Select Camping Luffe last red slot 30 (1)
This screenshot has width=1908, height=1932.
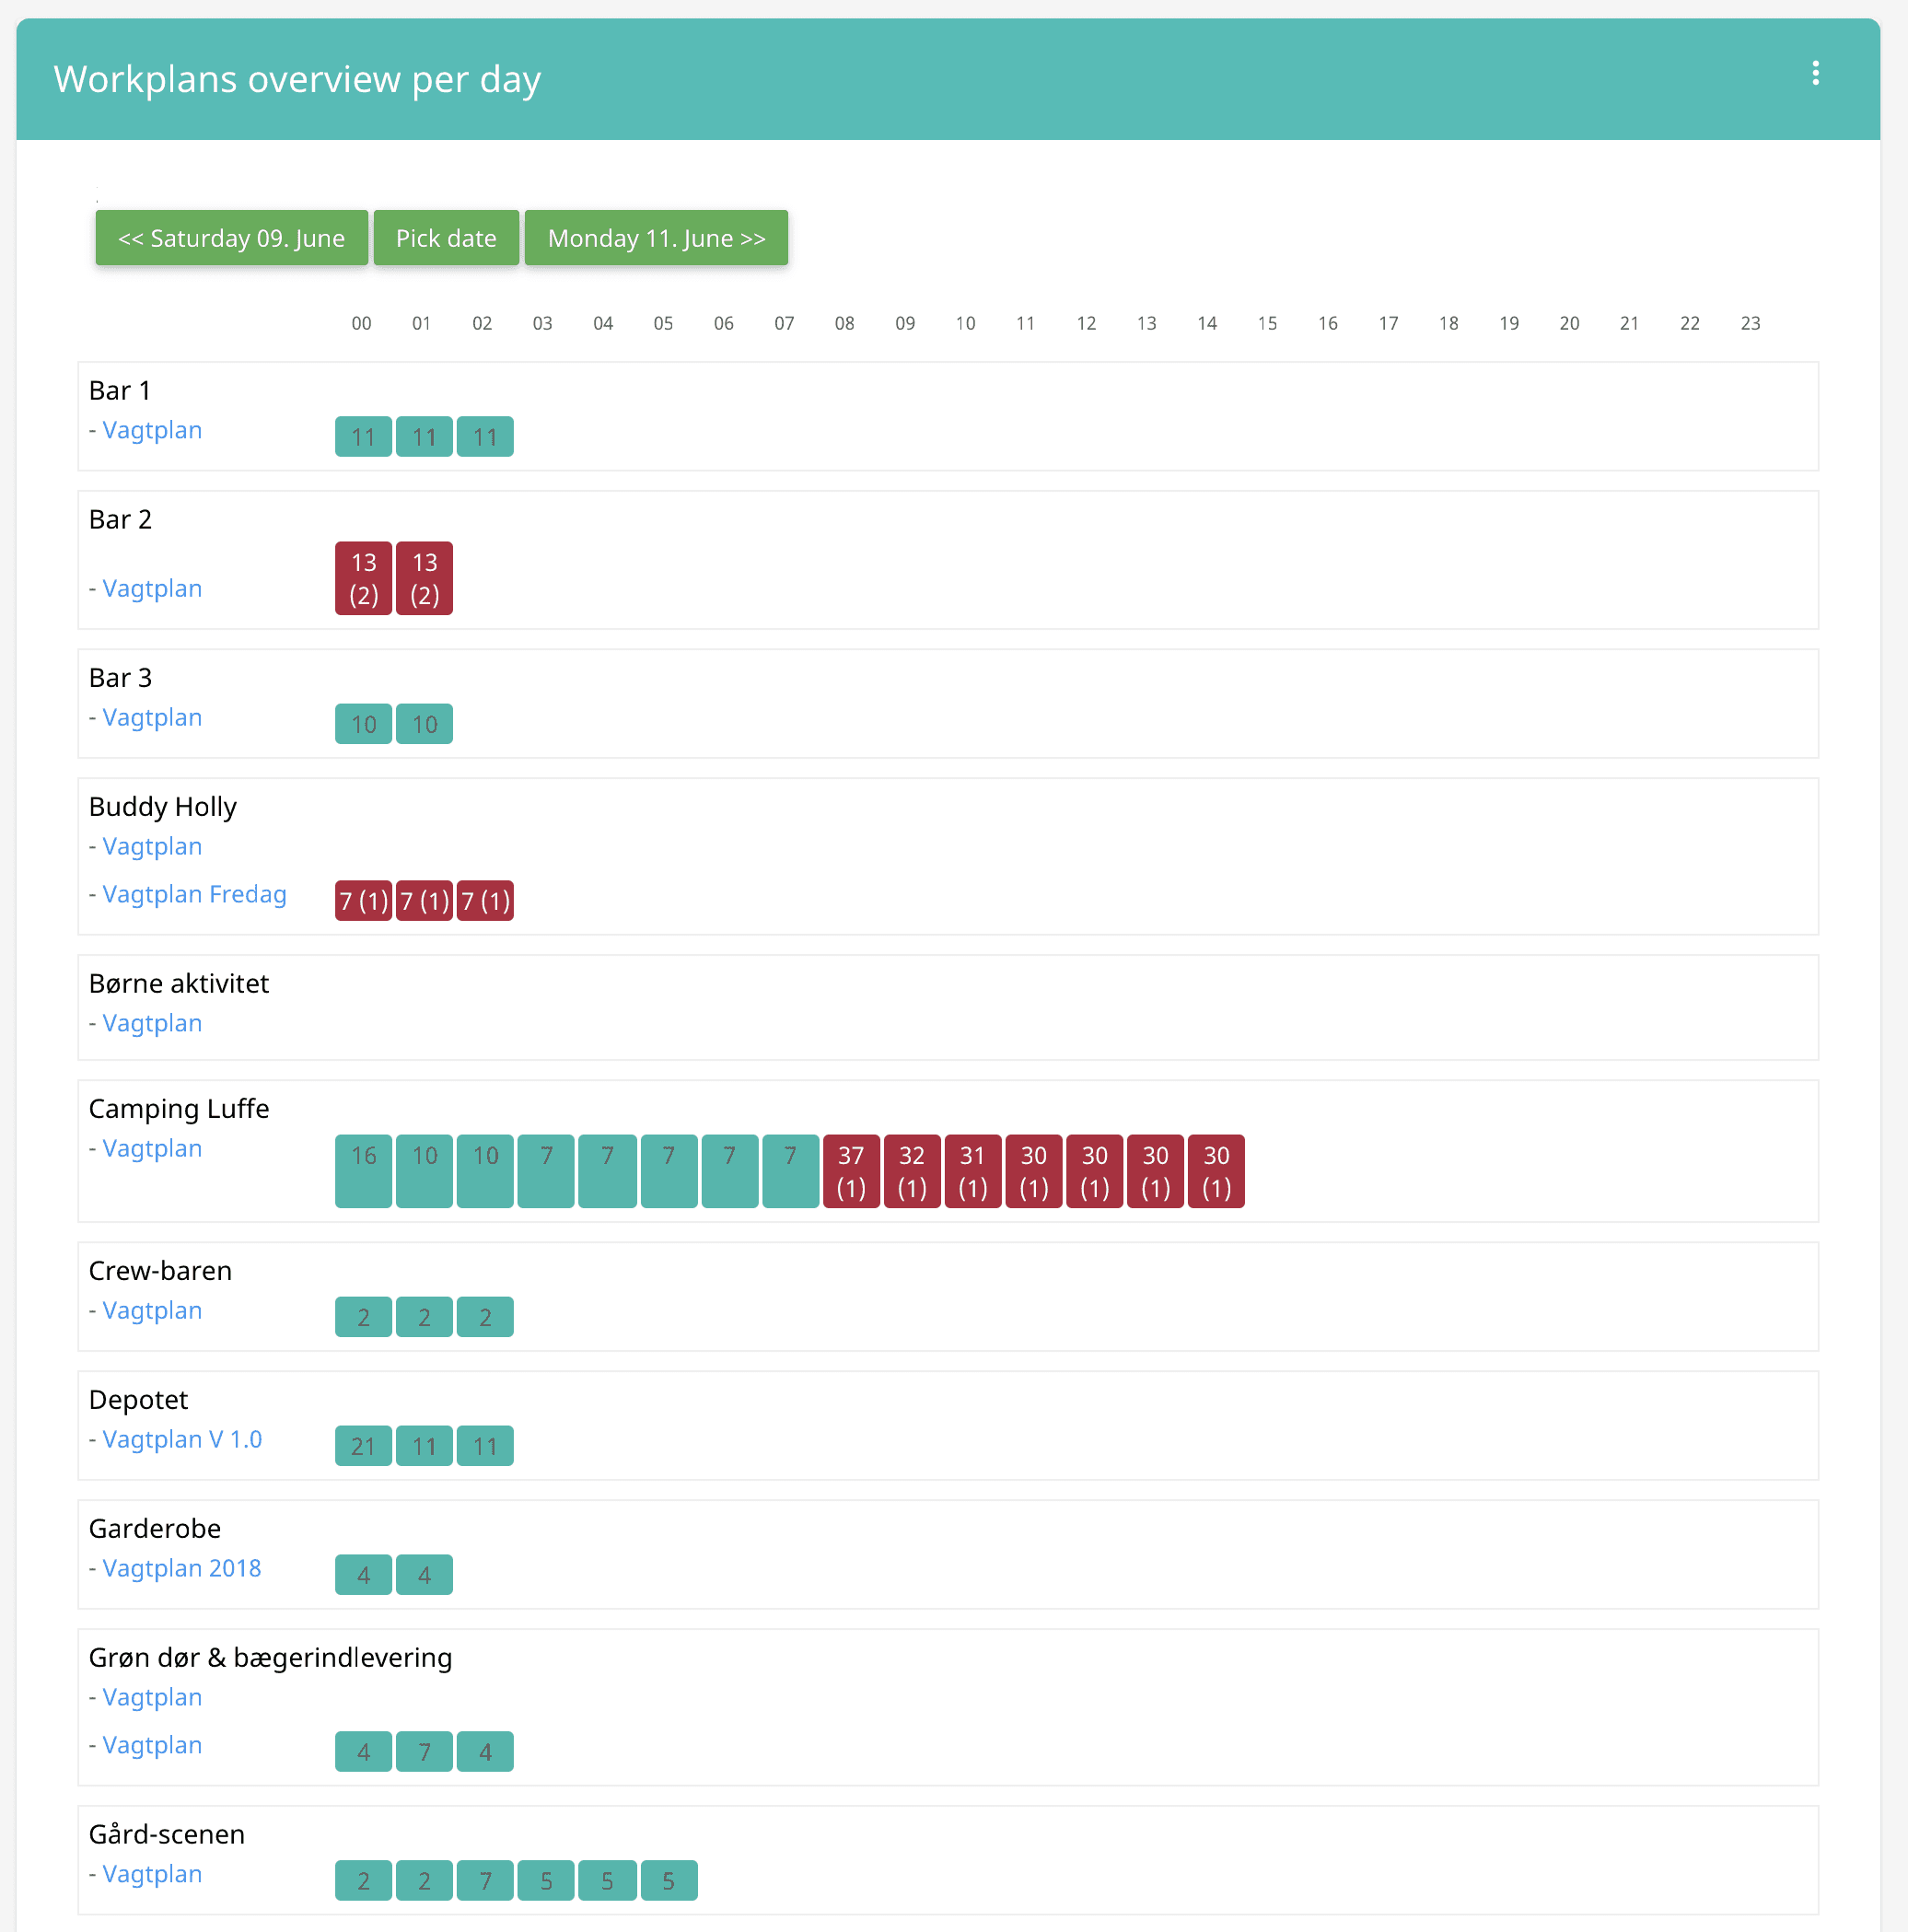(x=1216, y=1171)
